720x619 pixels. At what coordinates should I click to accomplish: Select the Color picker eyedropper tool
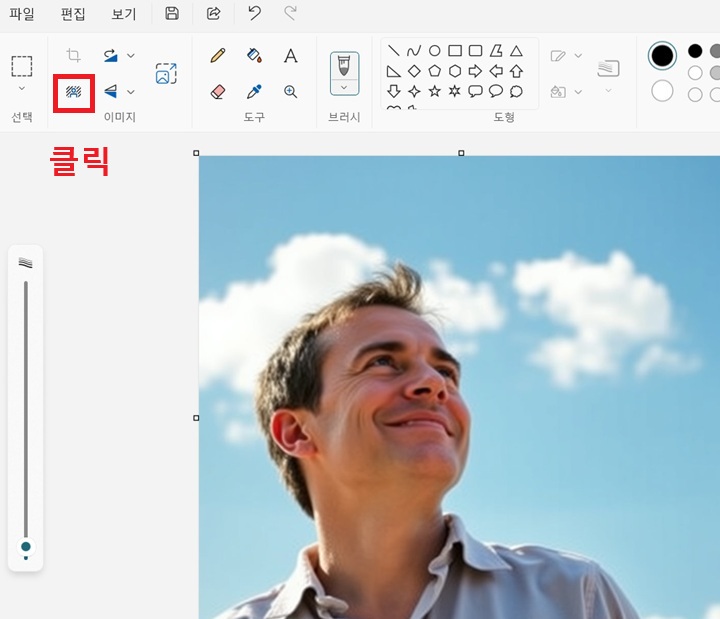tap(254, 91)
